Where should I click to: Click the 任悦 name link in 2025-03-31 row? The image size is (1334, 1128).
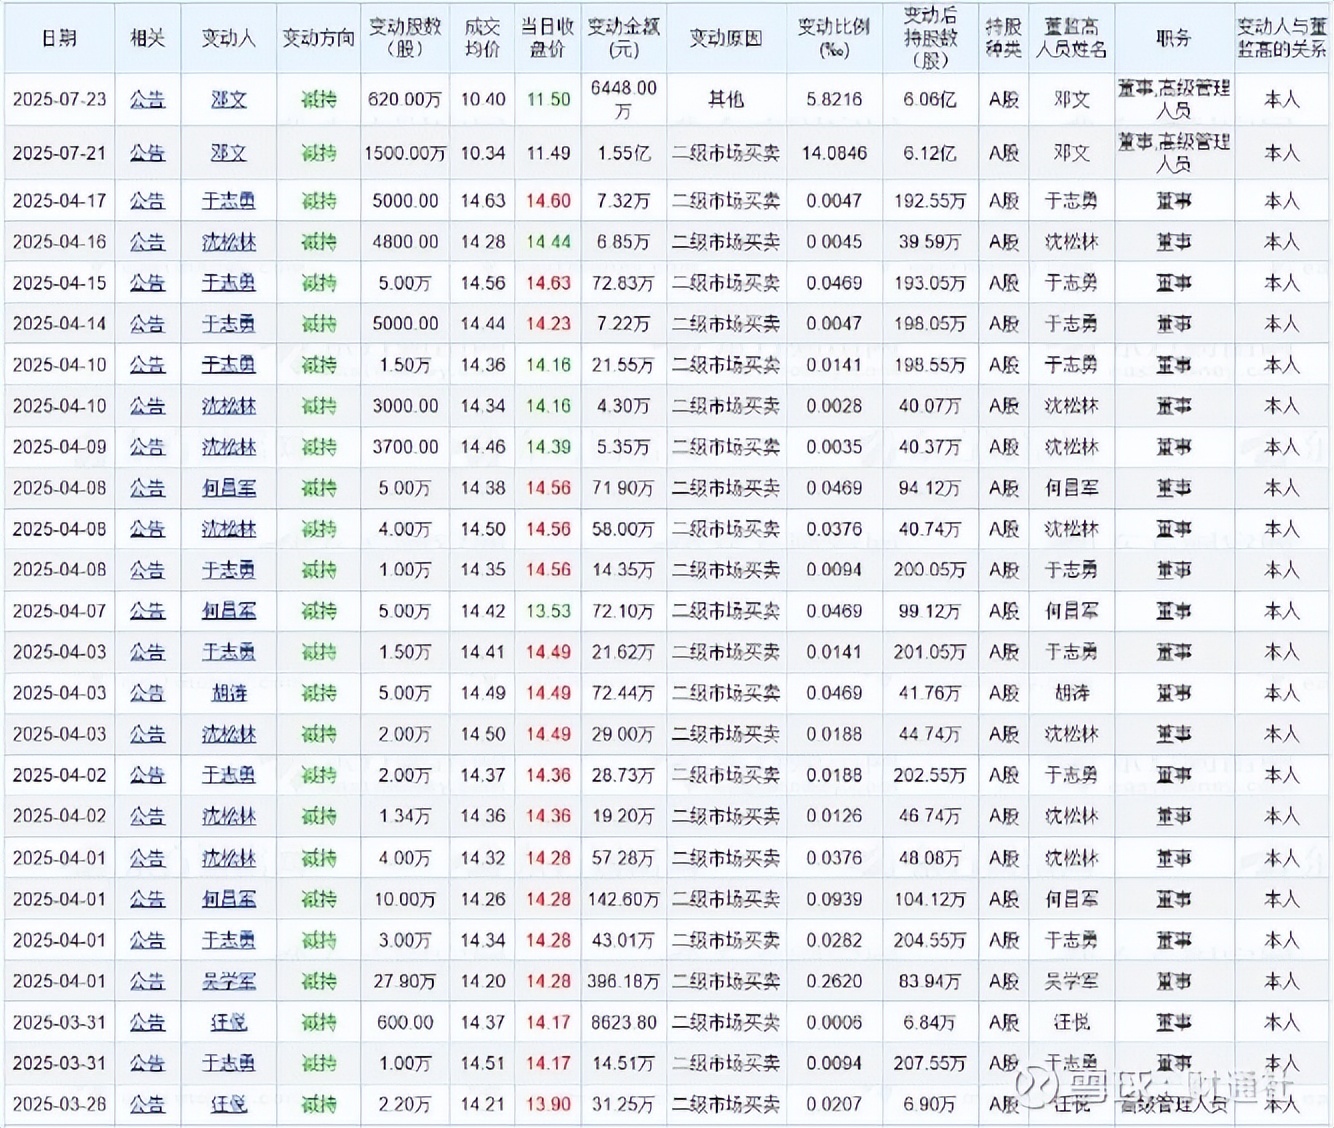click(x=227, y=1023)
